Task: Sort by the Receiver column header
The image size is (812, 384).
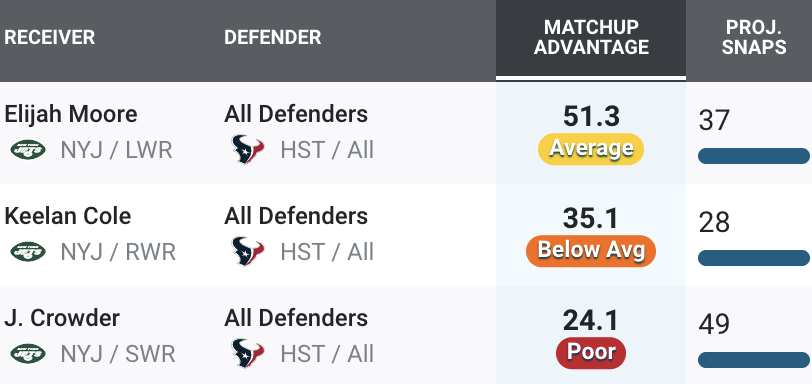Action: point(49,37)
